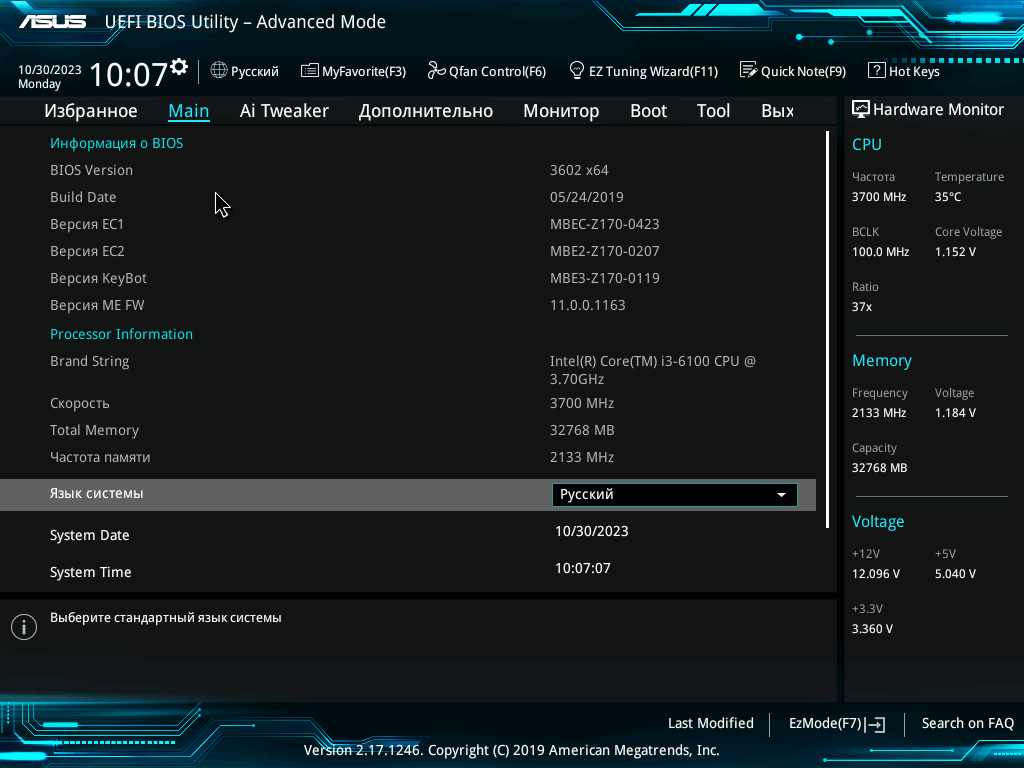Click the Last Modified button

click(x=711, y=724)
